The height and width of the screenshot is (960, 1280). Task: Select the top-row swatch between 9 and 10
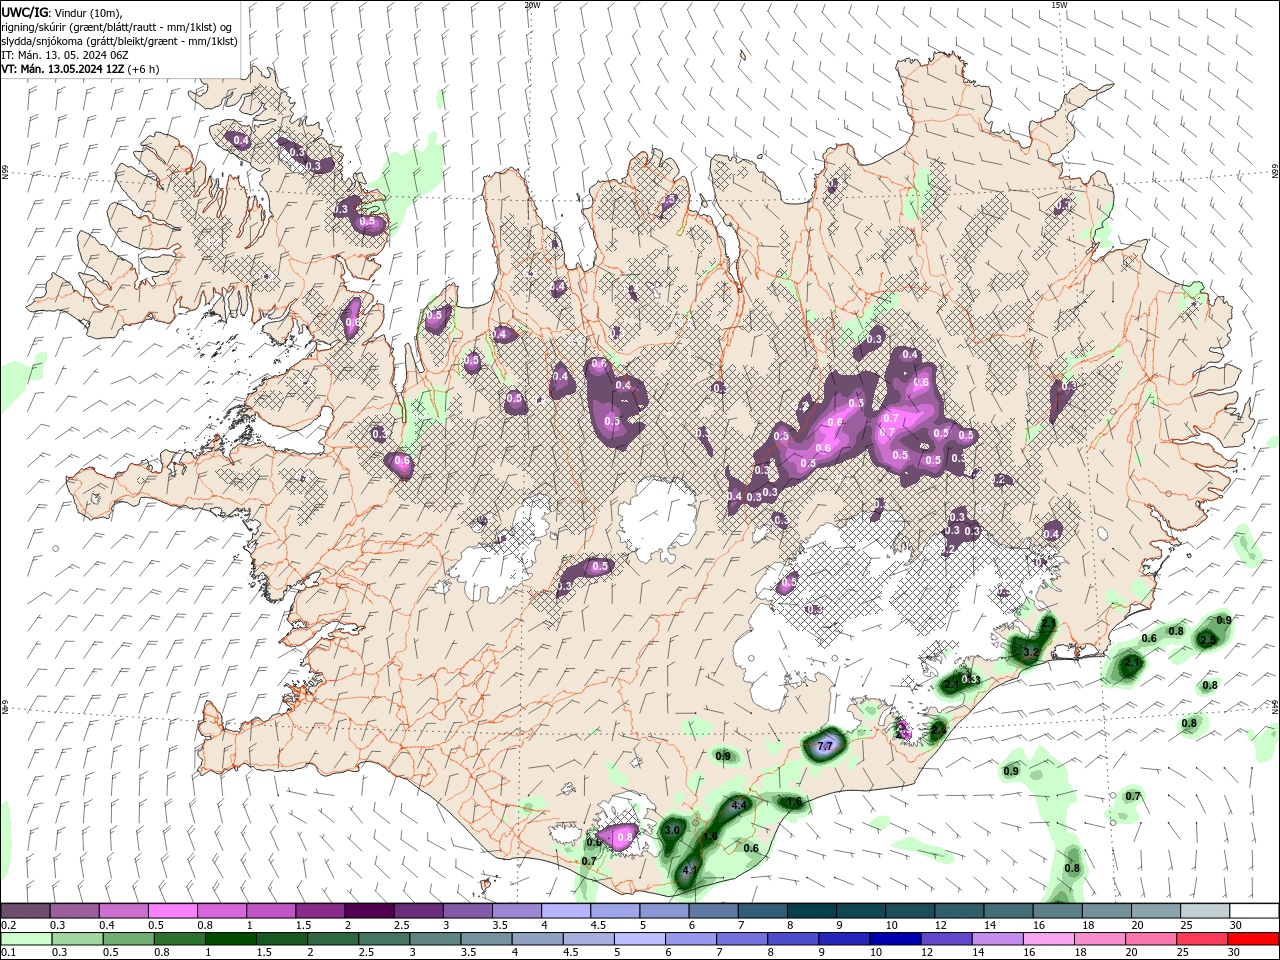tap(860, 911)
